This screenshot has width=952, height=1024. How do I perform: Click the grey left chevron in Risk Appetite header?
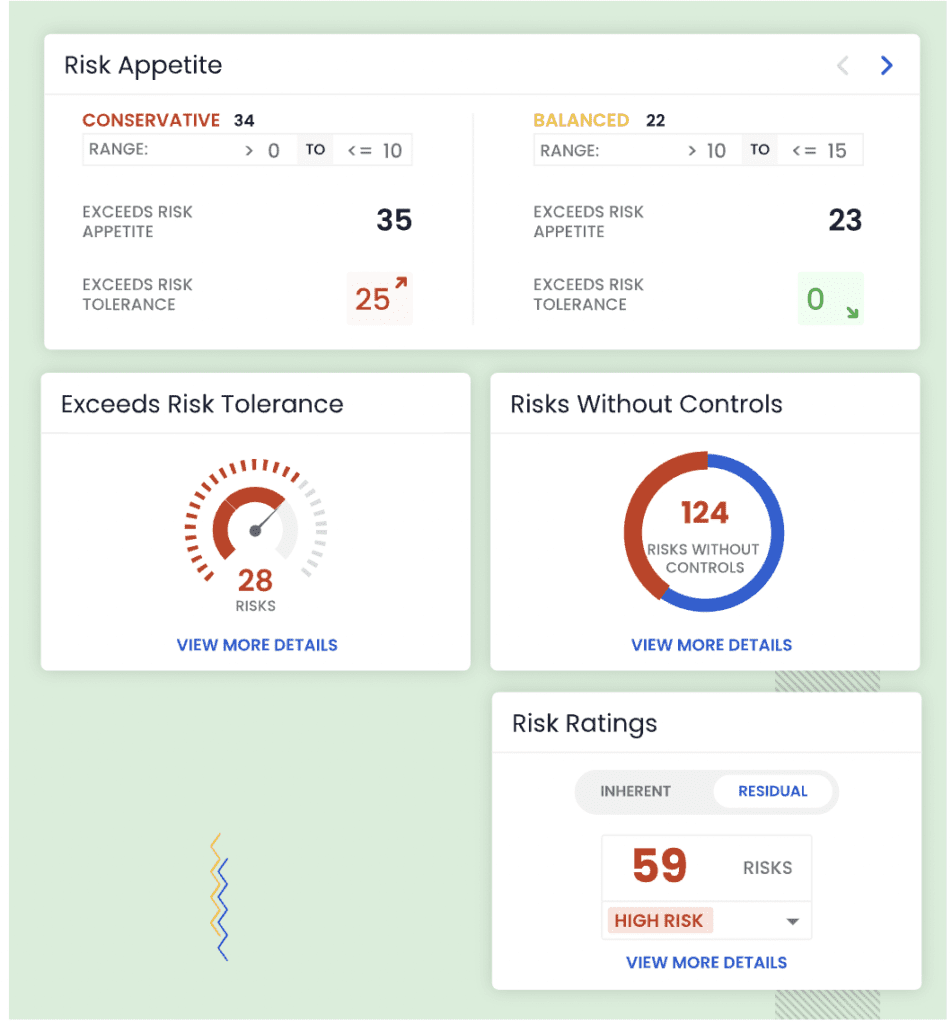coord(843,65)
